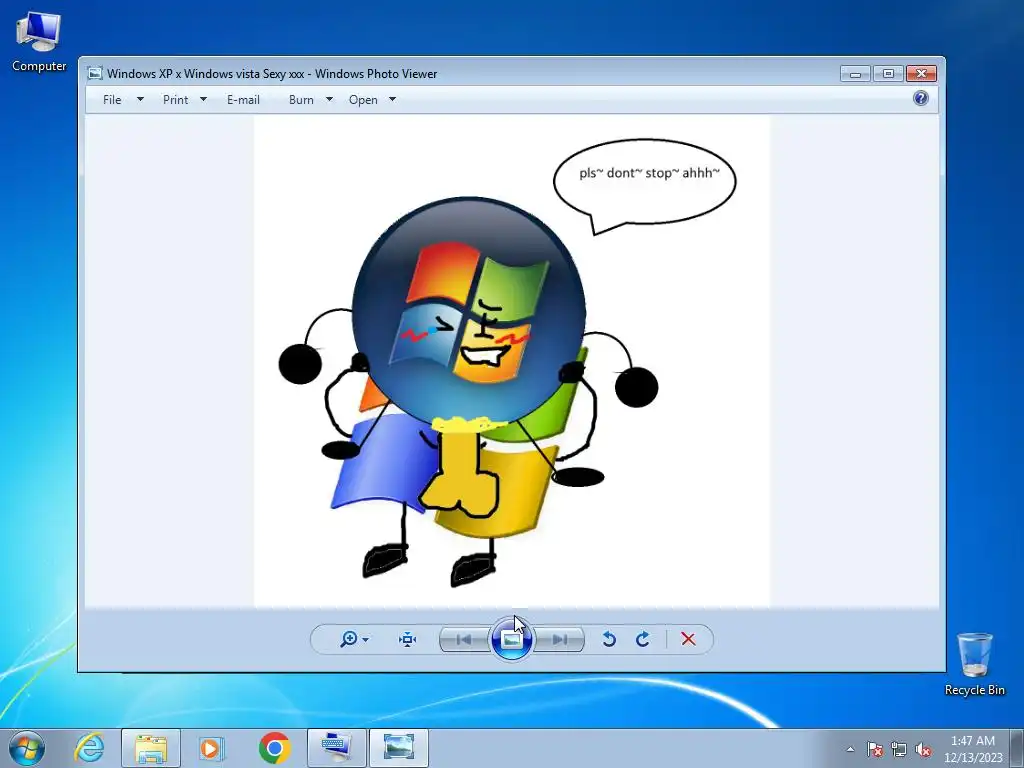The image size is (1024, 768).
Task: Maximize the Windows Photo Viewer window
Action: pos(888,74)
